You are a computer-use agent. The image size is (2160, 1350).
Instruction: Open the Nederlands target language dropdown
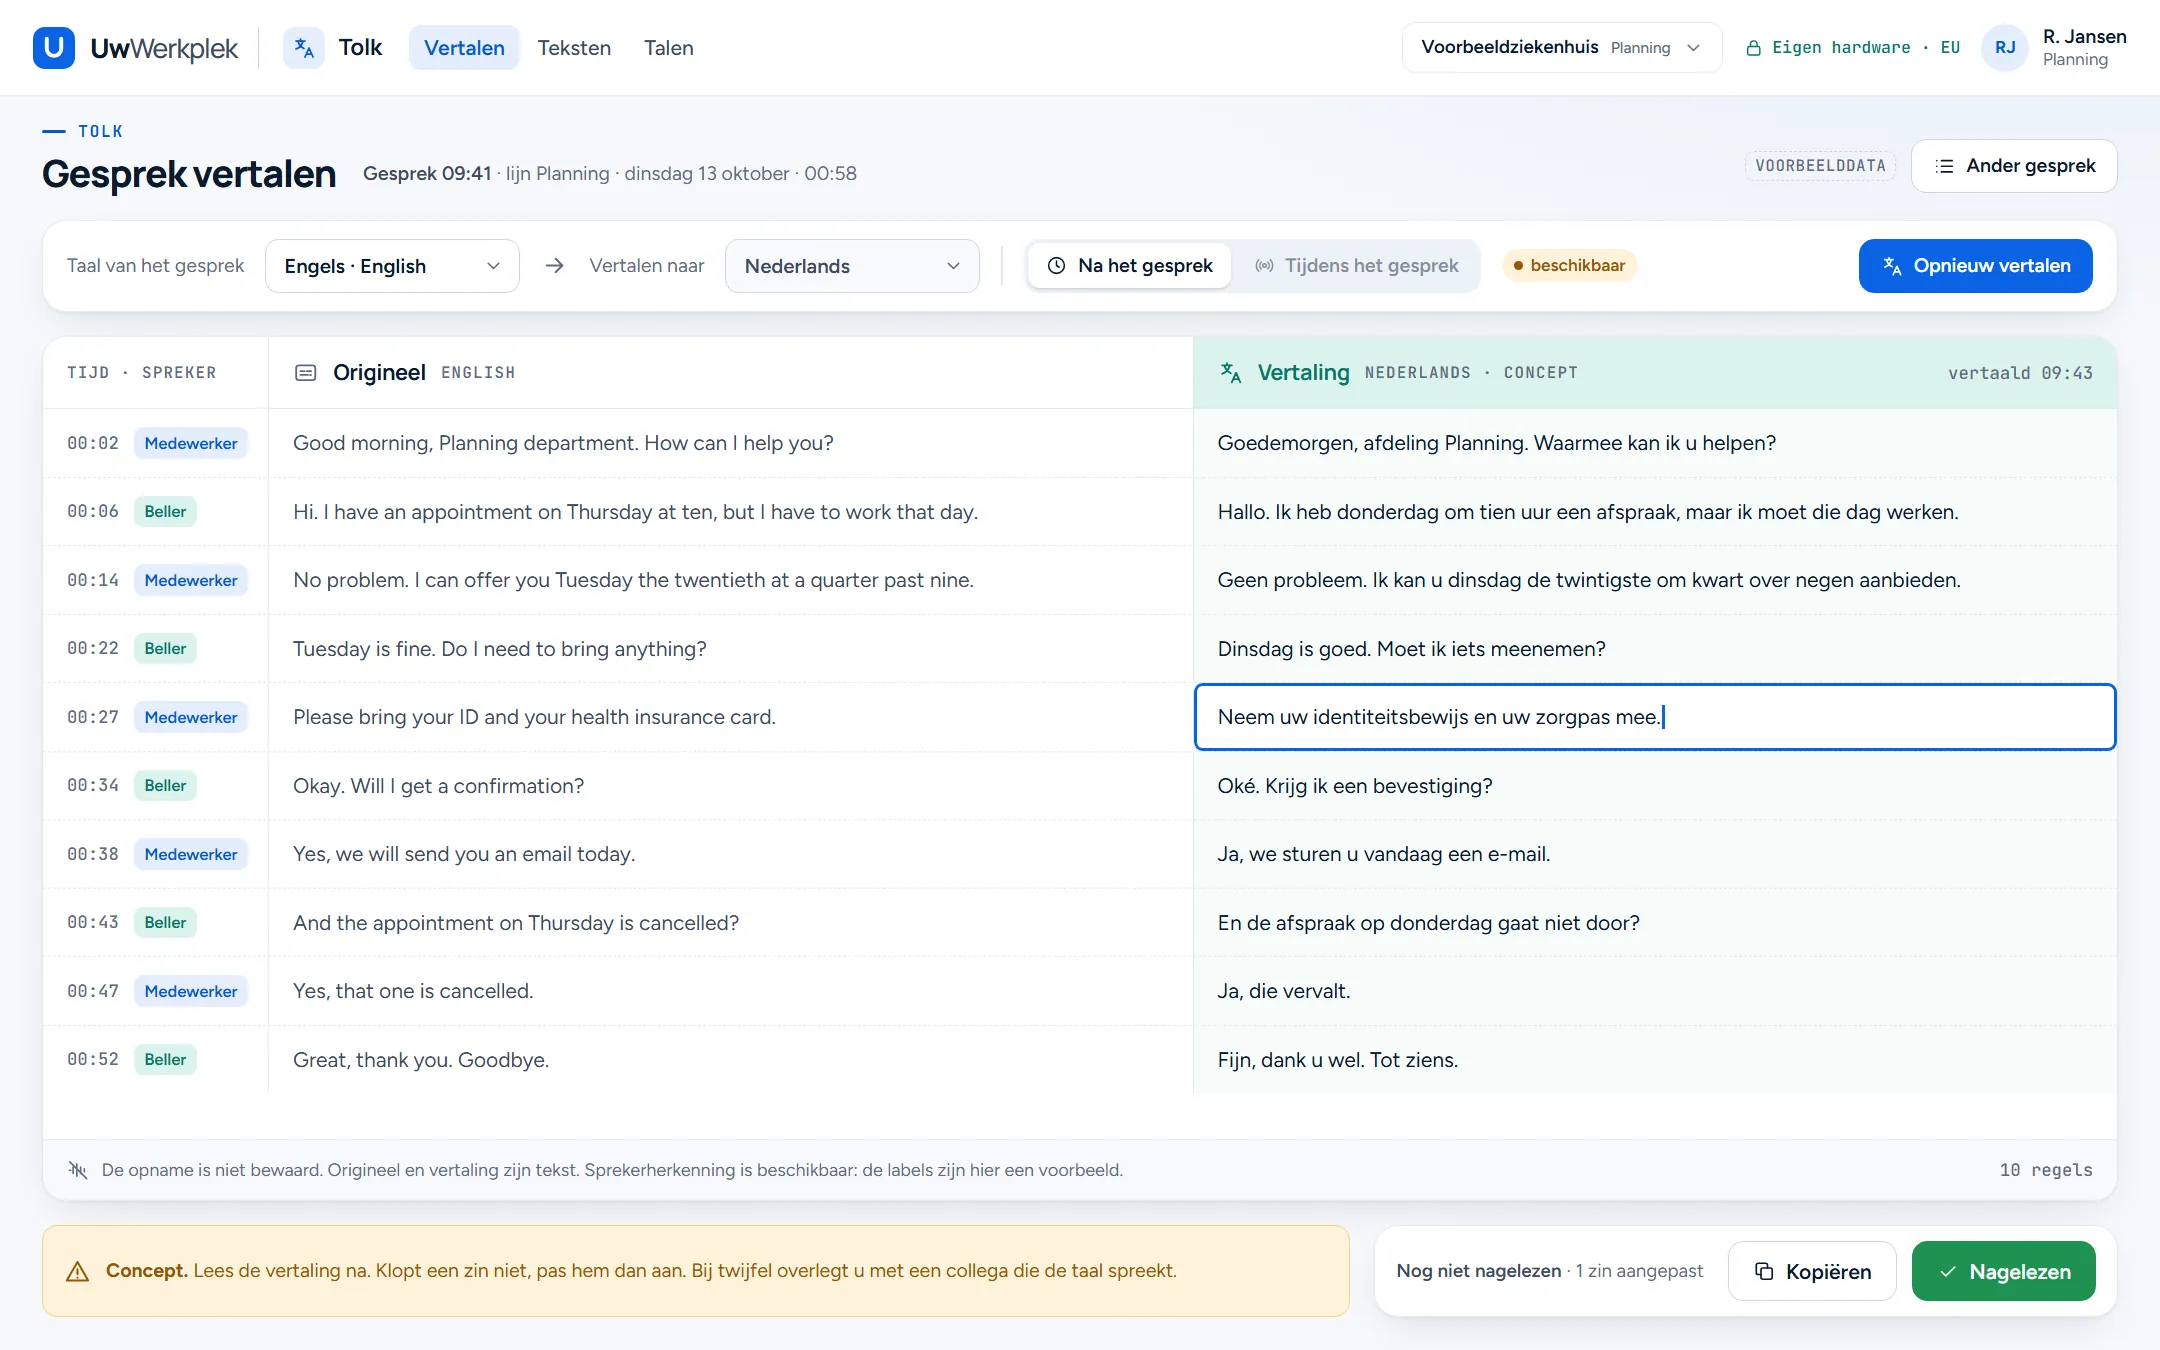(852, 266)
